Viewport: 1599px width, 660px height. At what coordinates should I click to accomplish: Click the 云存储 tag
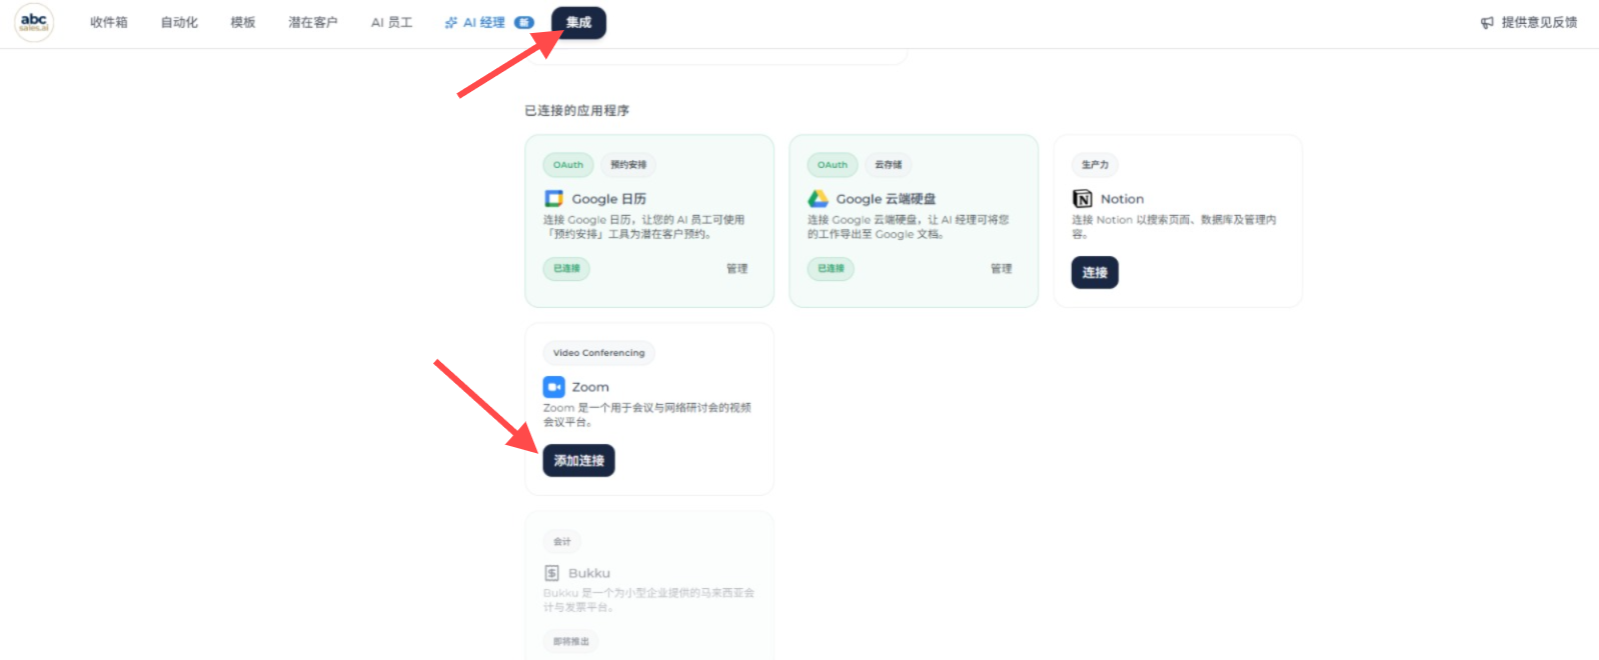[x=888, y=165]
